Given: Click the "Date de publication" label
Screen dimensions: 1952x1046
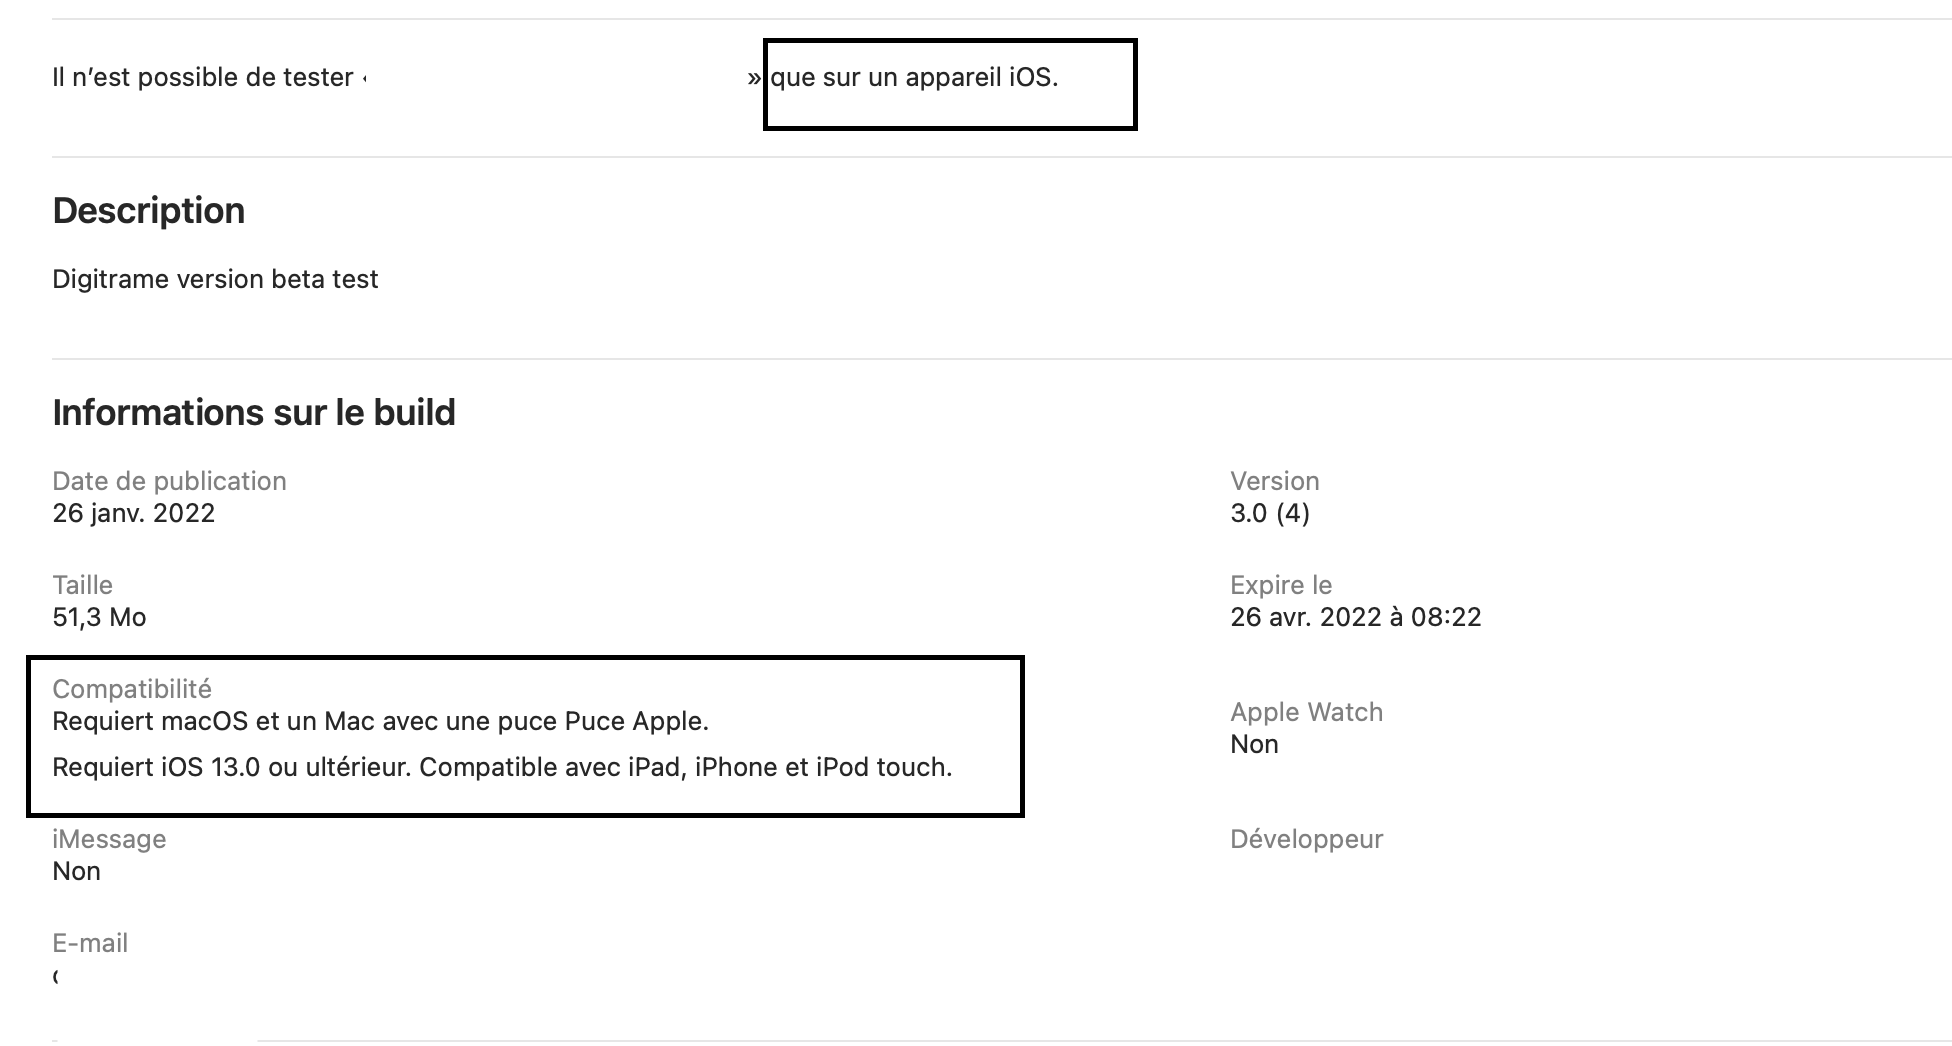Looking at the screenshot, I should pyautogui.click(x=169, y=481).
